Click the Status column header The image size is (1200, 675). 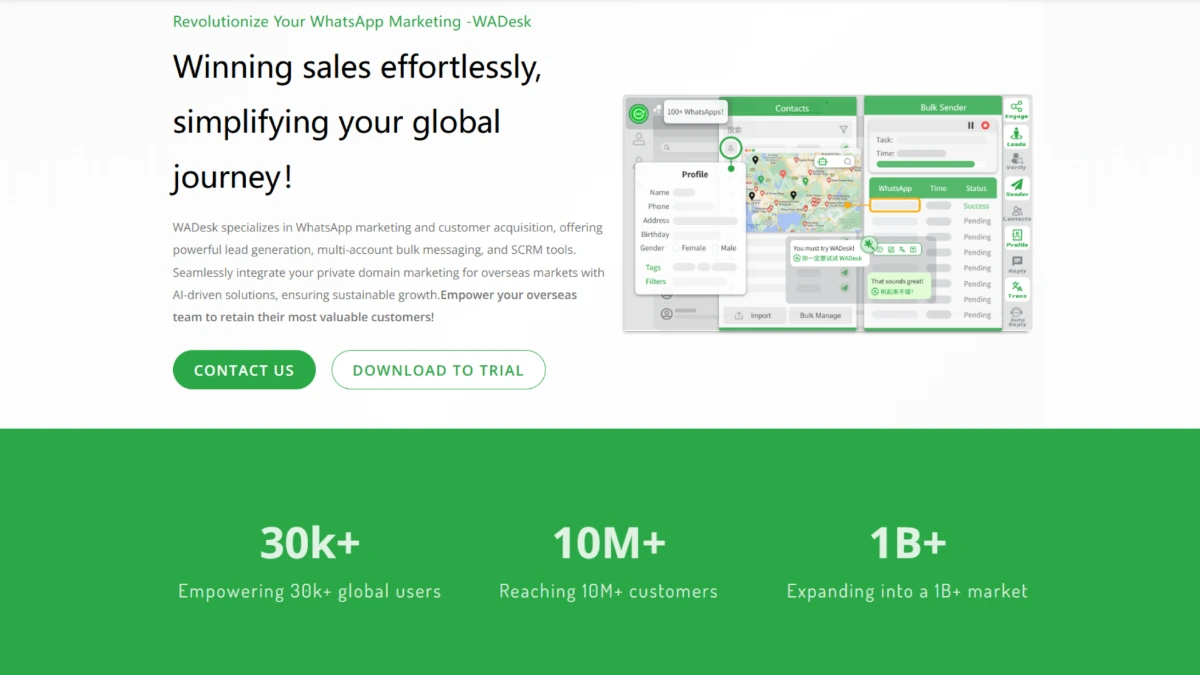click(976, 188)
